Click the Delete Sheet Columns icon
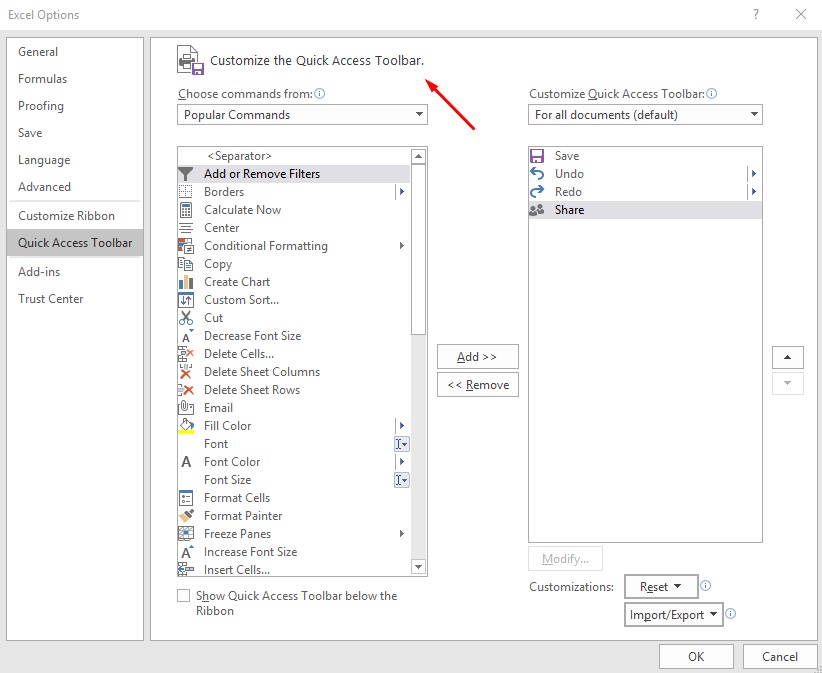The width and height of the screenshot is (822, 673). 186,372
